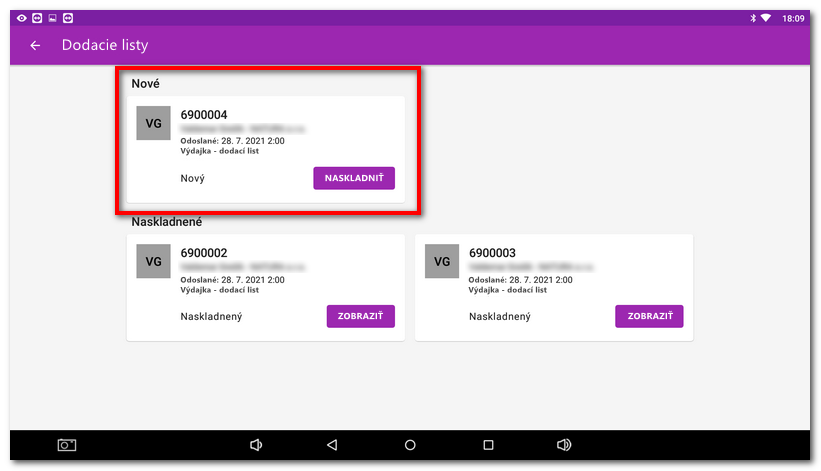Viewport: 821px width, 471px height.
Task: Tap the eye icon in status bar
Action: pos(21,18)
